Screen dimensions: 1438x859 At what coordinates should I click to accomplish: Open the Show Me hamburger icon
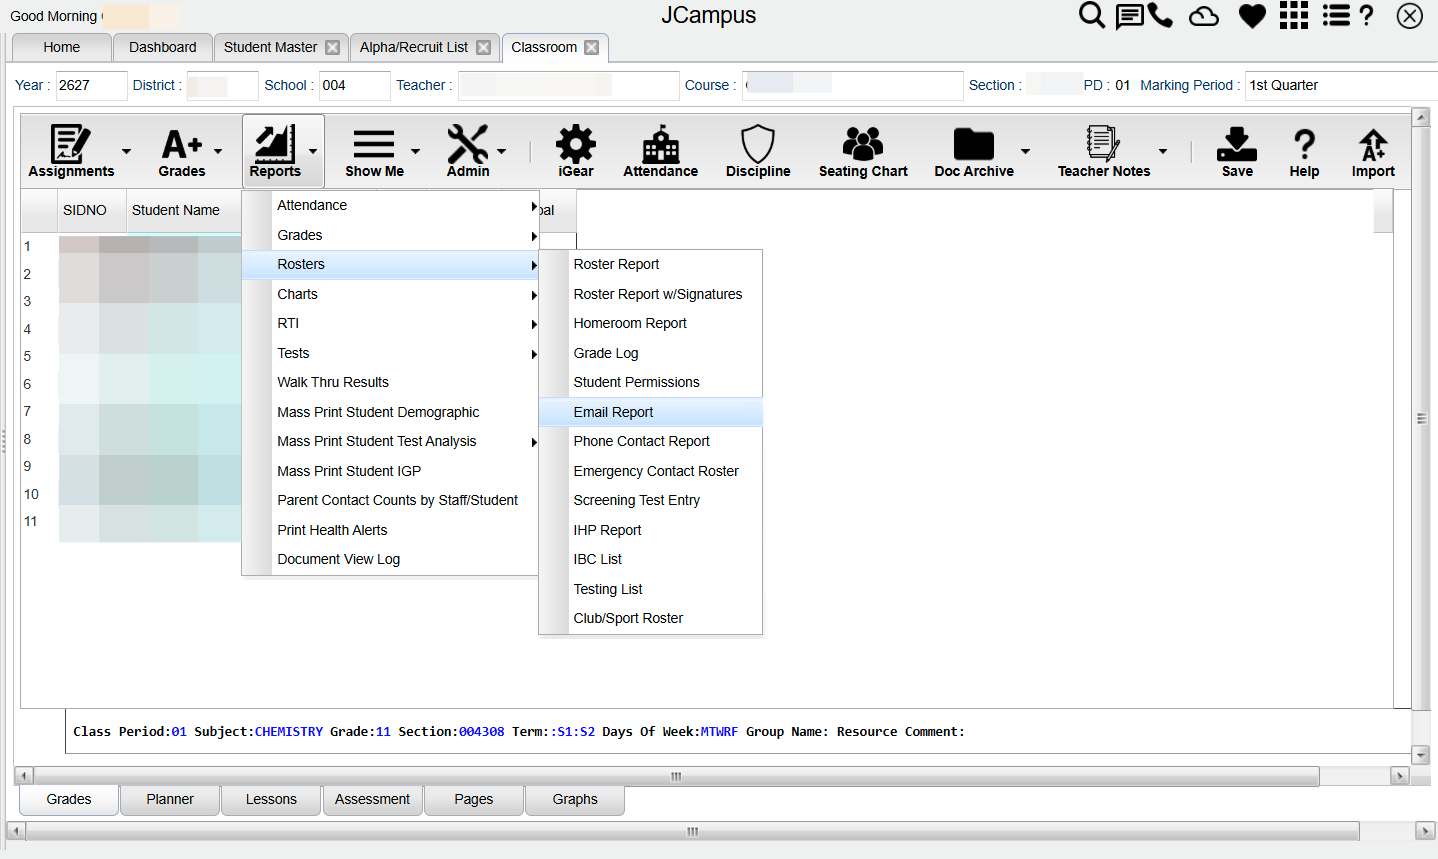(374, 145)
